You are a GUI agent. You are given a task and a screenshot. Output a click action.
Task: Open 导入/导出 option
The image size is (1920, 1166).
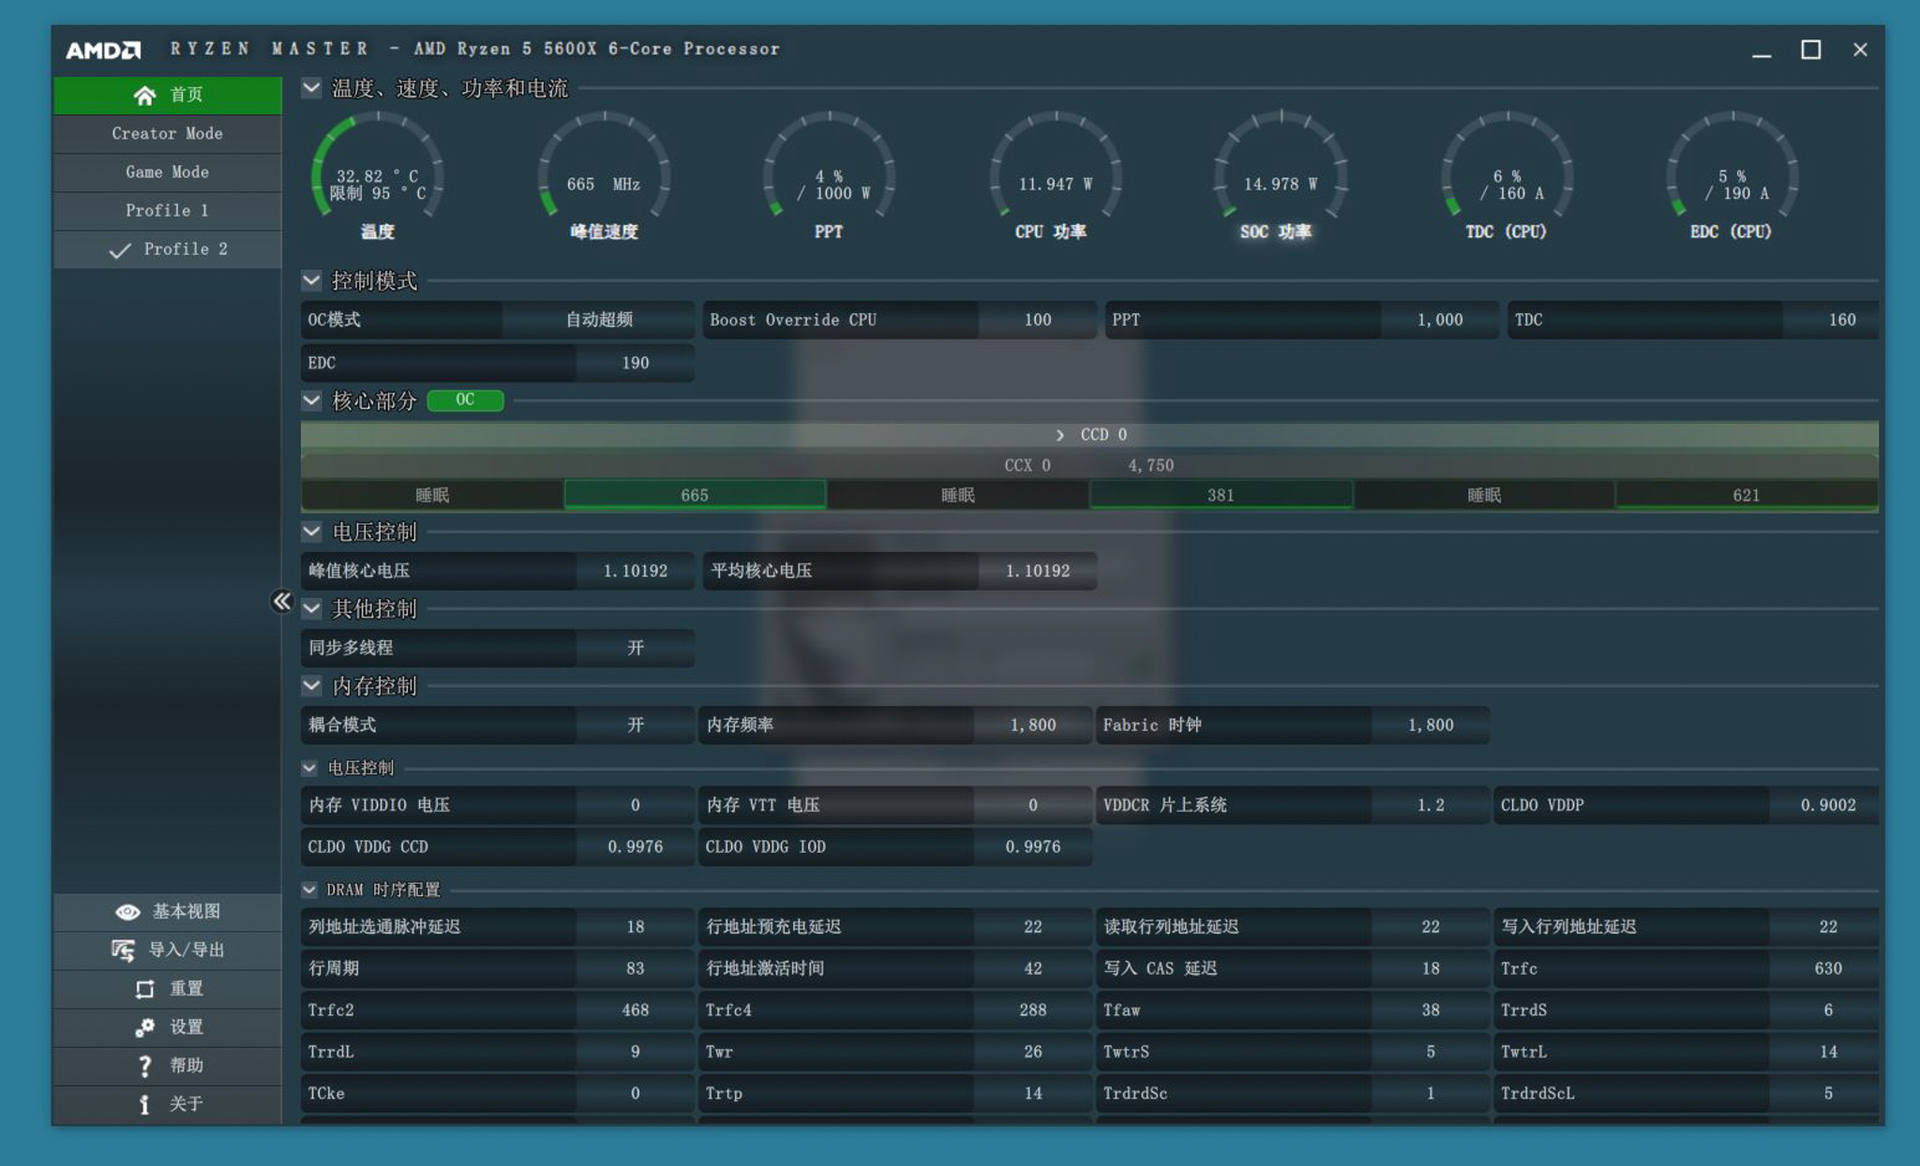point(167,950)
